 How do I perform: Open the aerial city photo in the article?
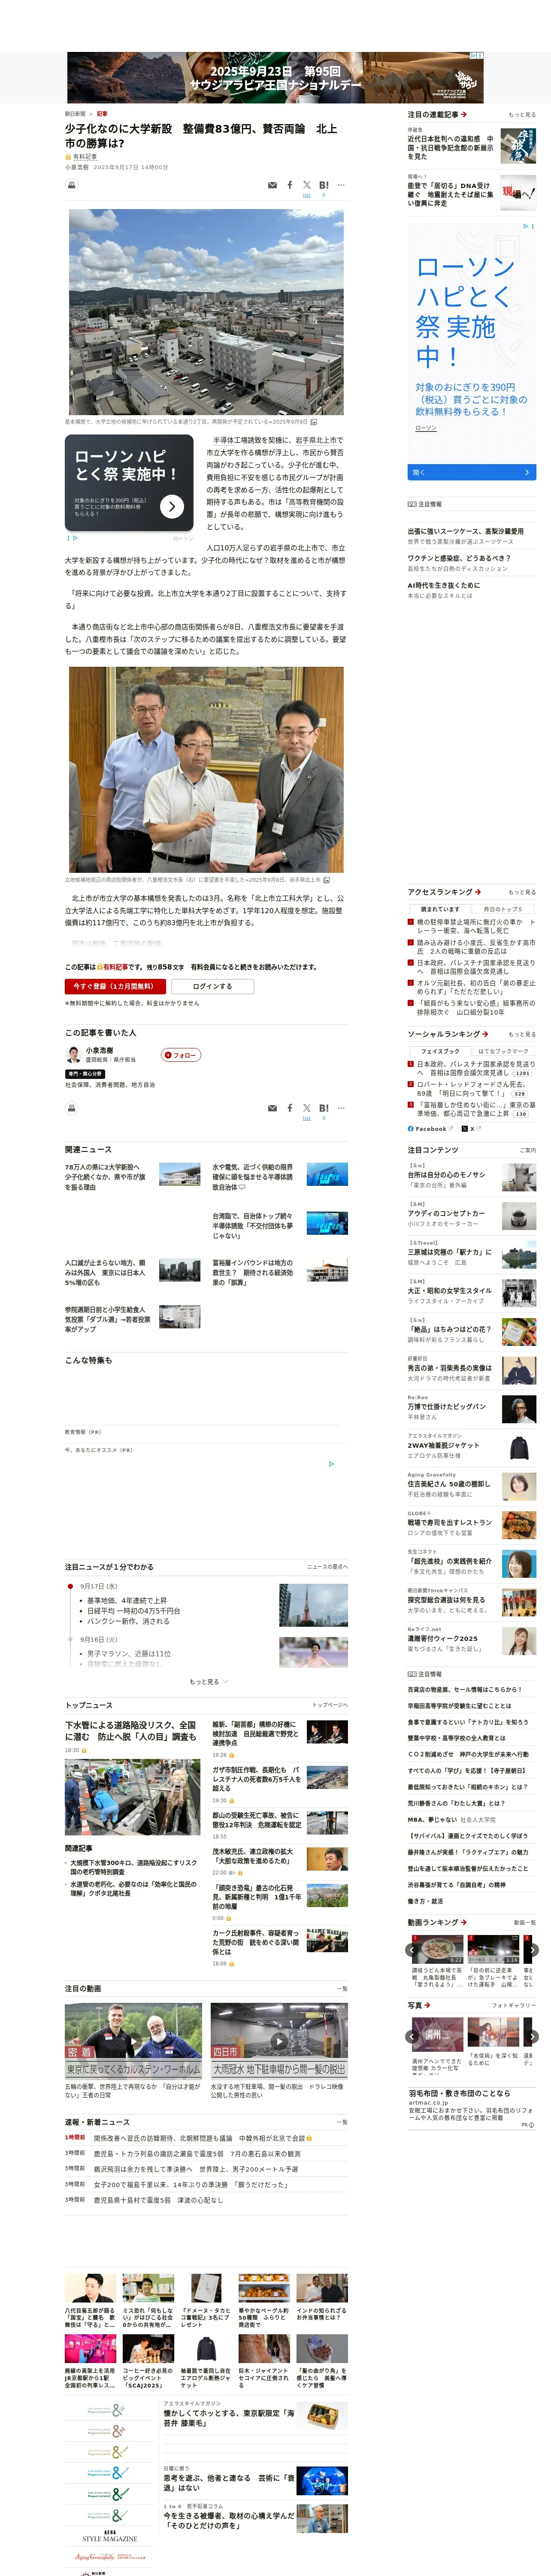206,312
